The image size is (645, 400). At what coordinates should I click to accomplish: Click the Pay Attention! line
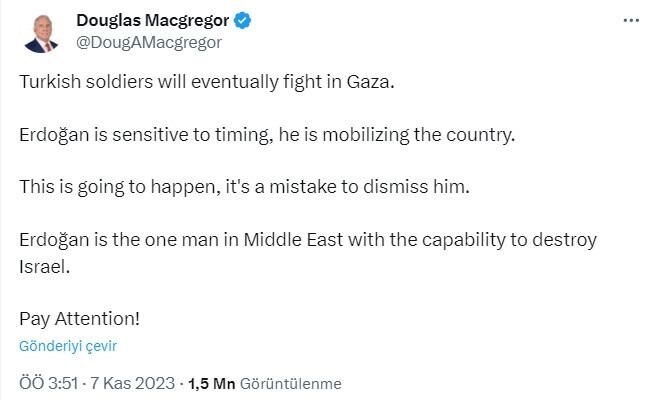(x=79, y=319)
